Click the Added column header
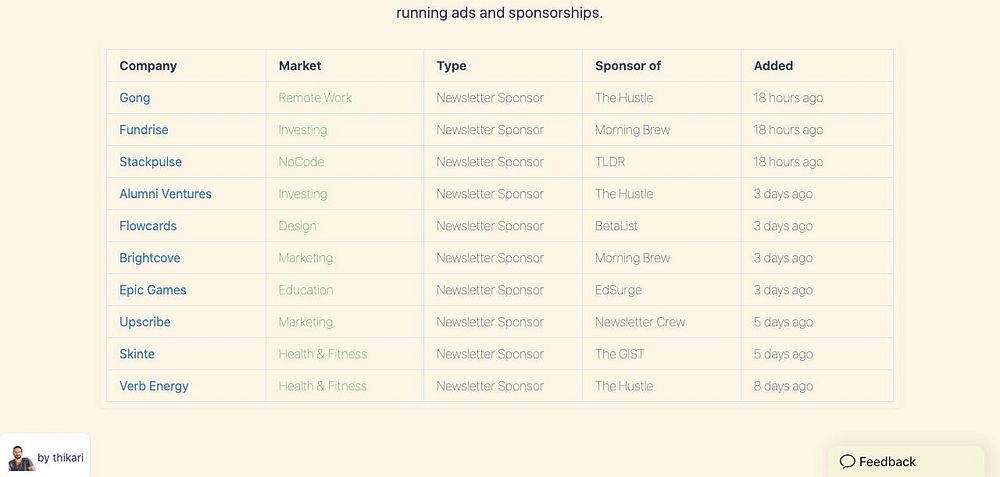The width and height of the screenshot is (1000, 477). click(773, 66)
